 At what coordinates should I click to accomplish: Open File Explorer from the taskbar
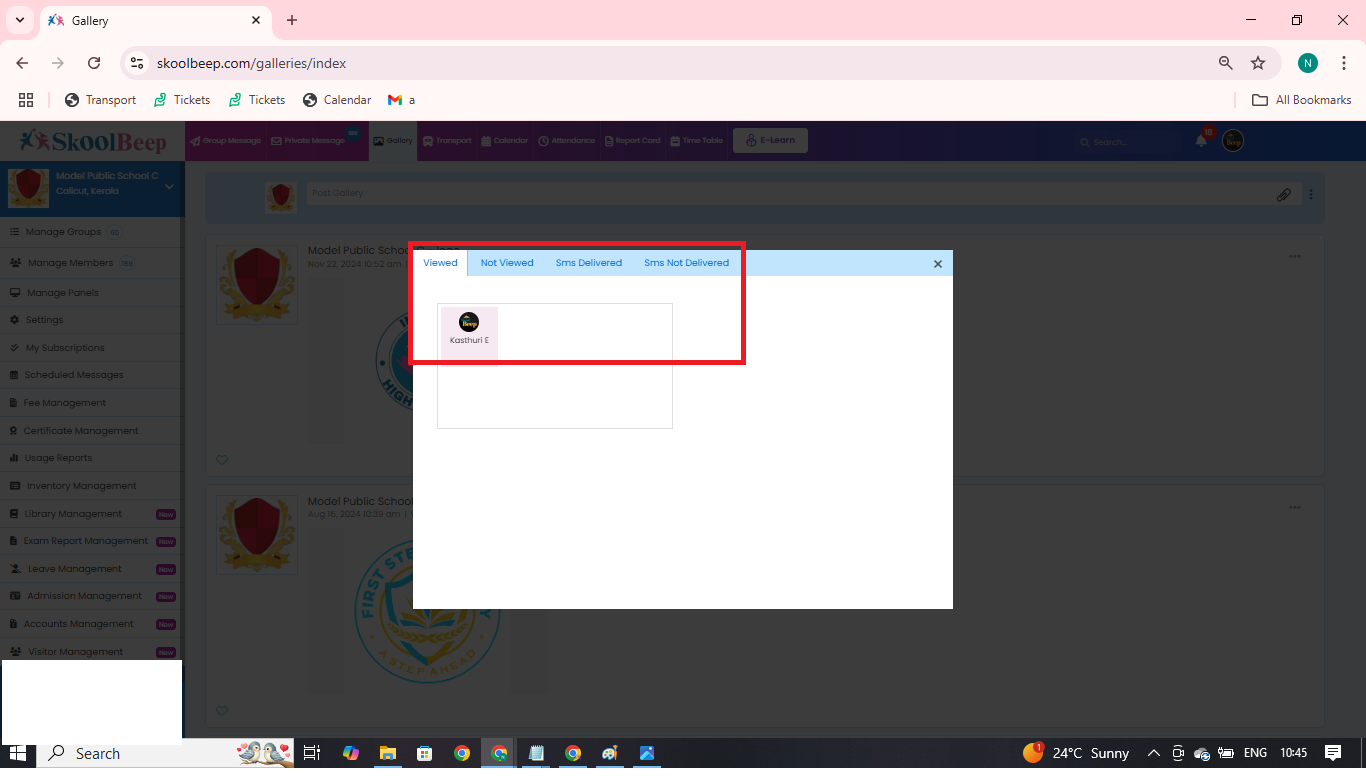tap(387, 753)
